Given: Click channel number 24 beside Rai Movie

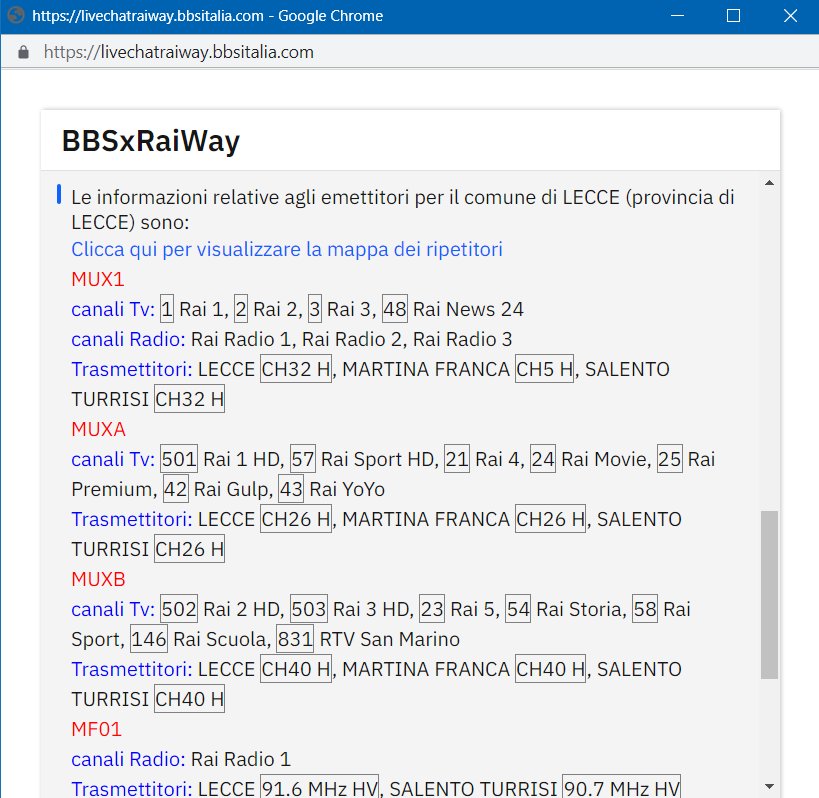Looking at the screenshot, I should point(543,459).
